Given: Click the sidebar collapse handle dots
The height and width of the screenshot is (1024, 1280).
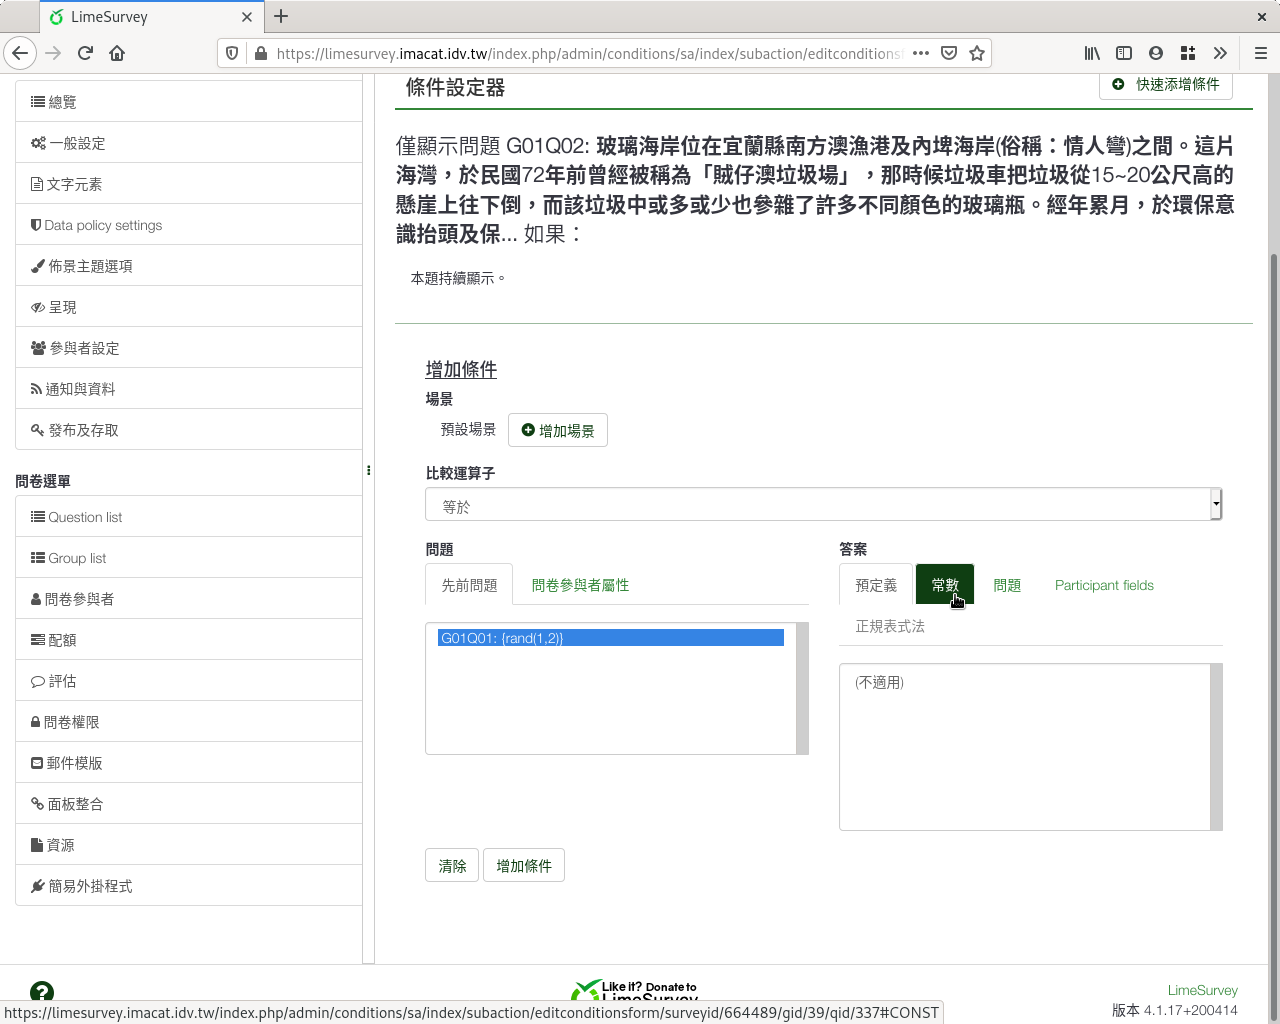Looking at the screenshot, I should tap(368, 470).
